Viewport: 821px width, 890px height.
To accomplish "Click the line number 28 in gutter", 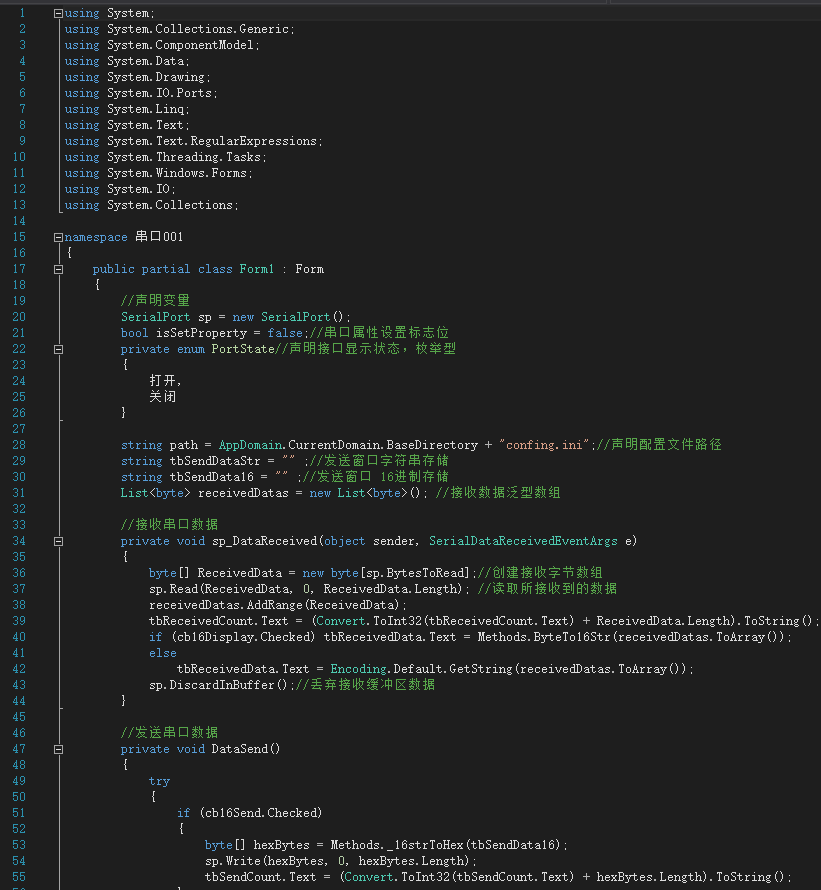I will pyautogui.click(x=19, y=445).
